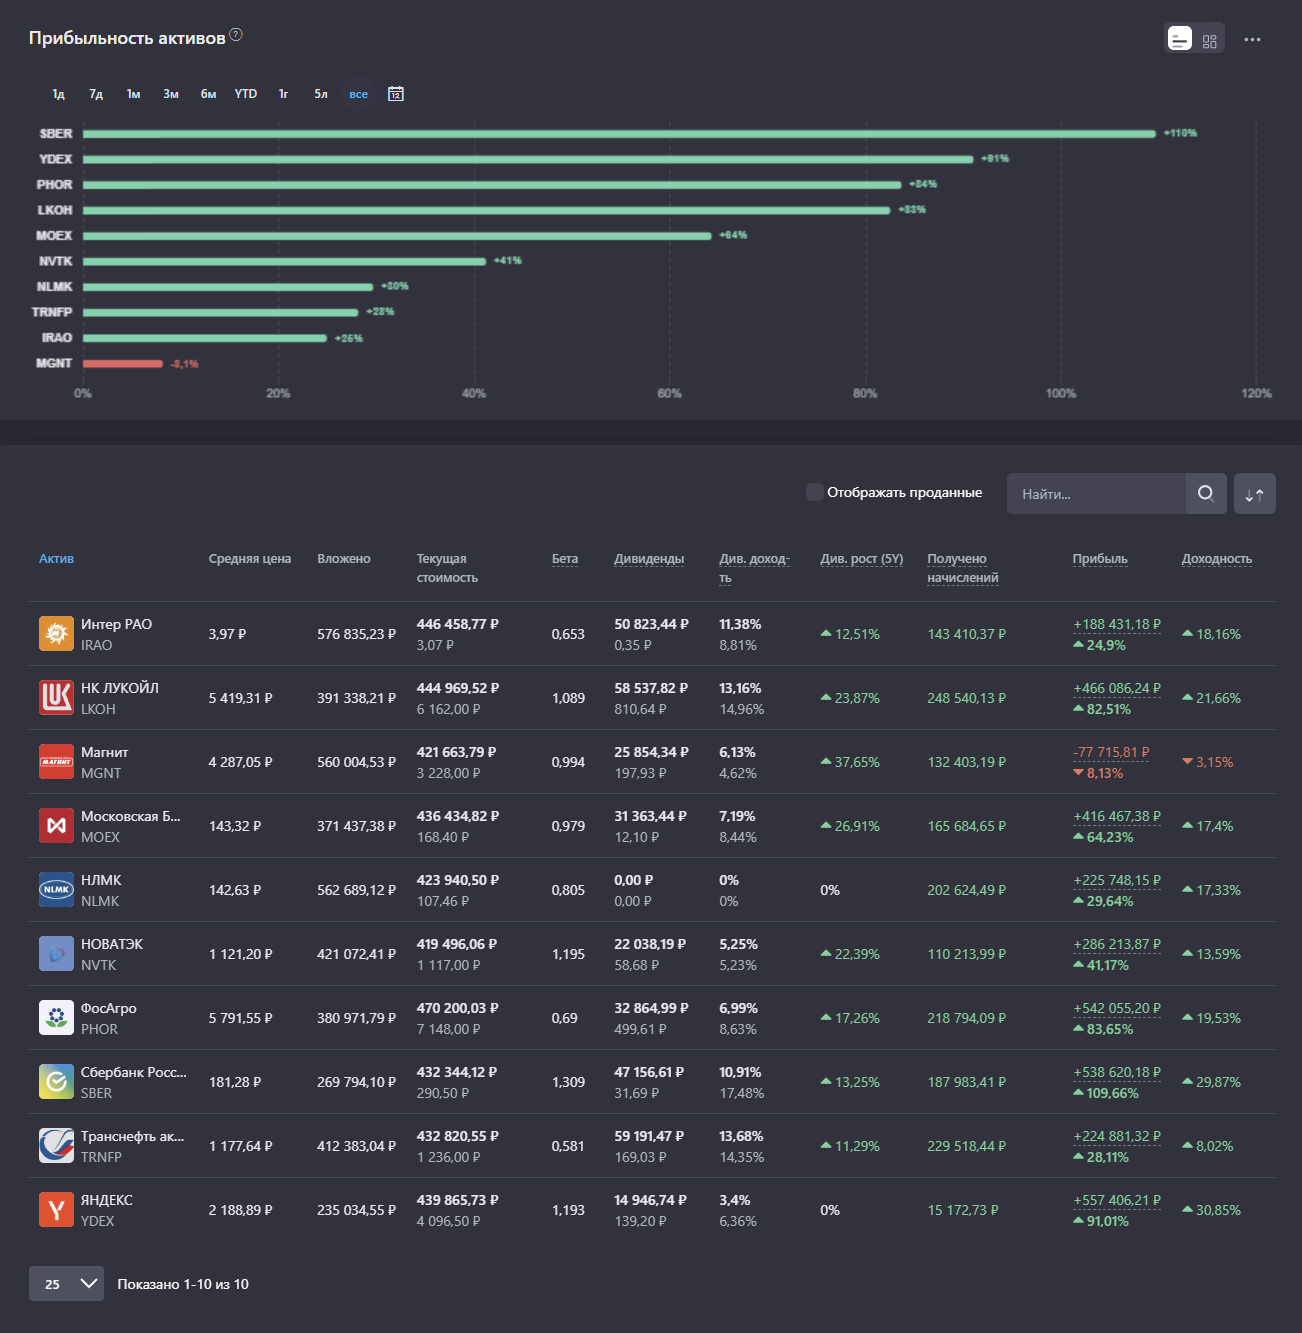Open the three-dots more options menu
Image resolution: width=1302 pixels, height=1333 pixels.
point(1253,40)
